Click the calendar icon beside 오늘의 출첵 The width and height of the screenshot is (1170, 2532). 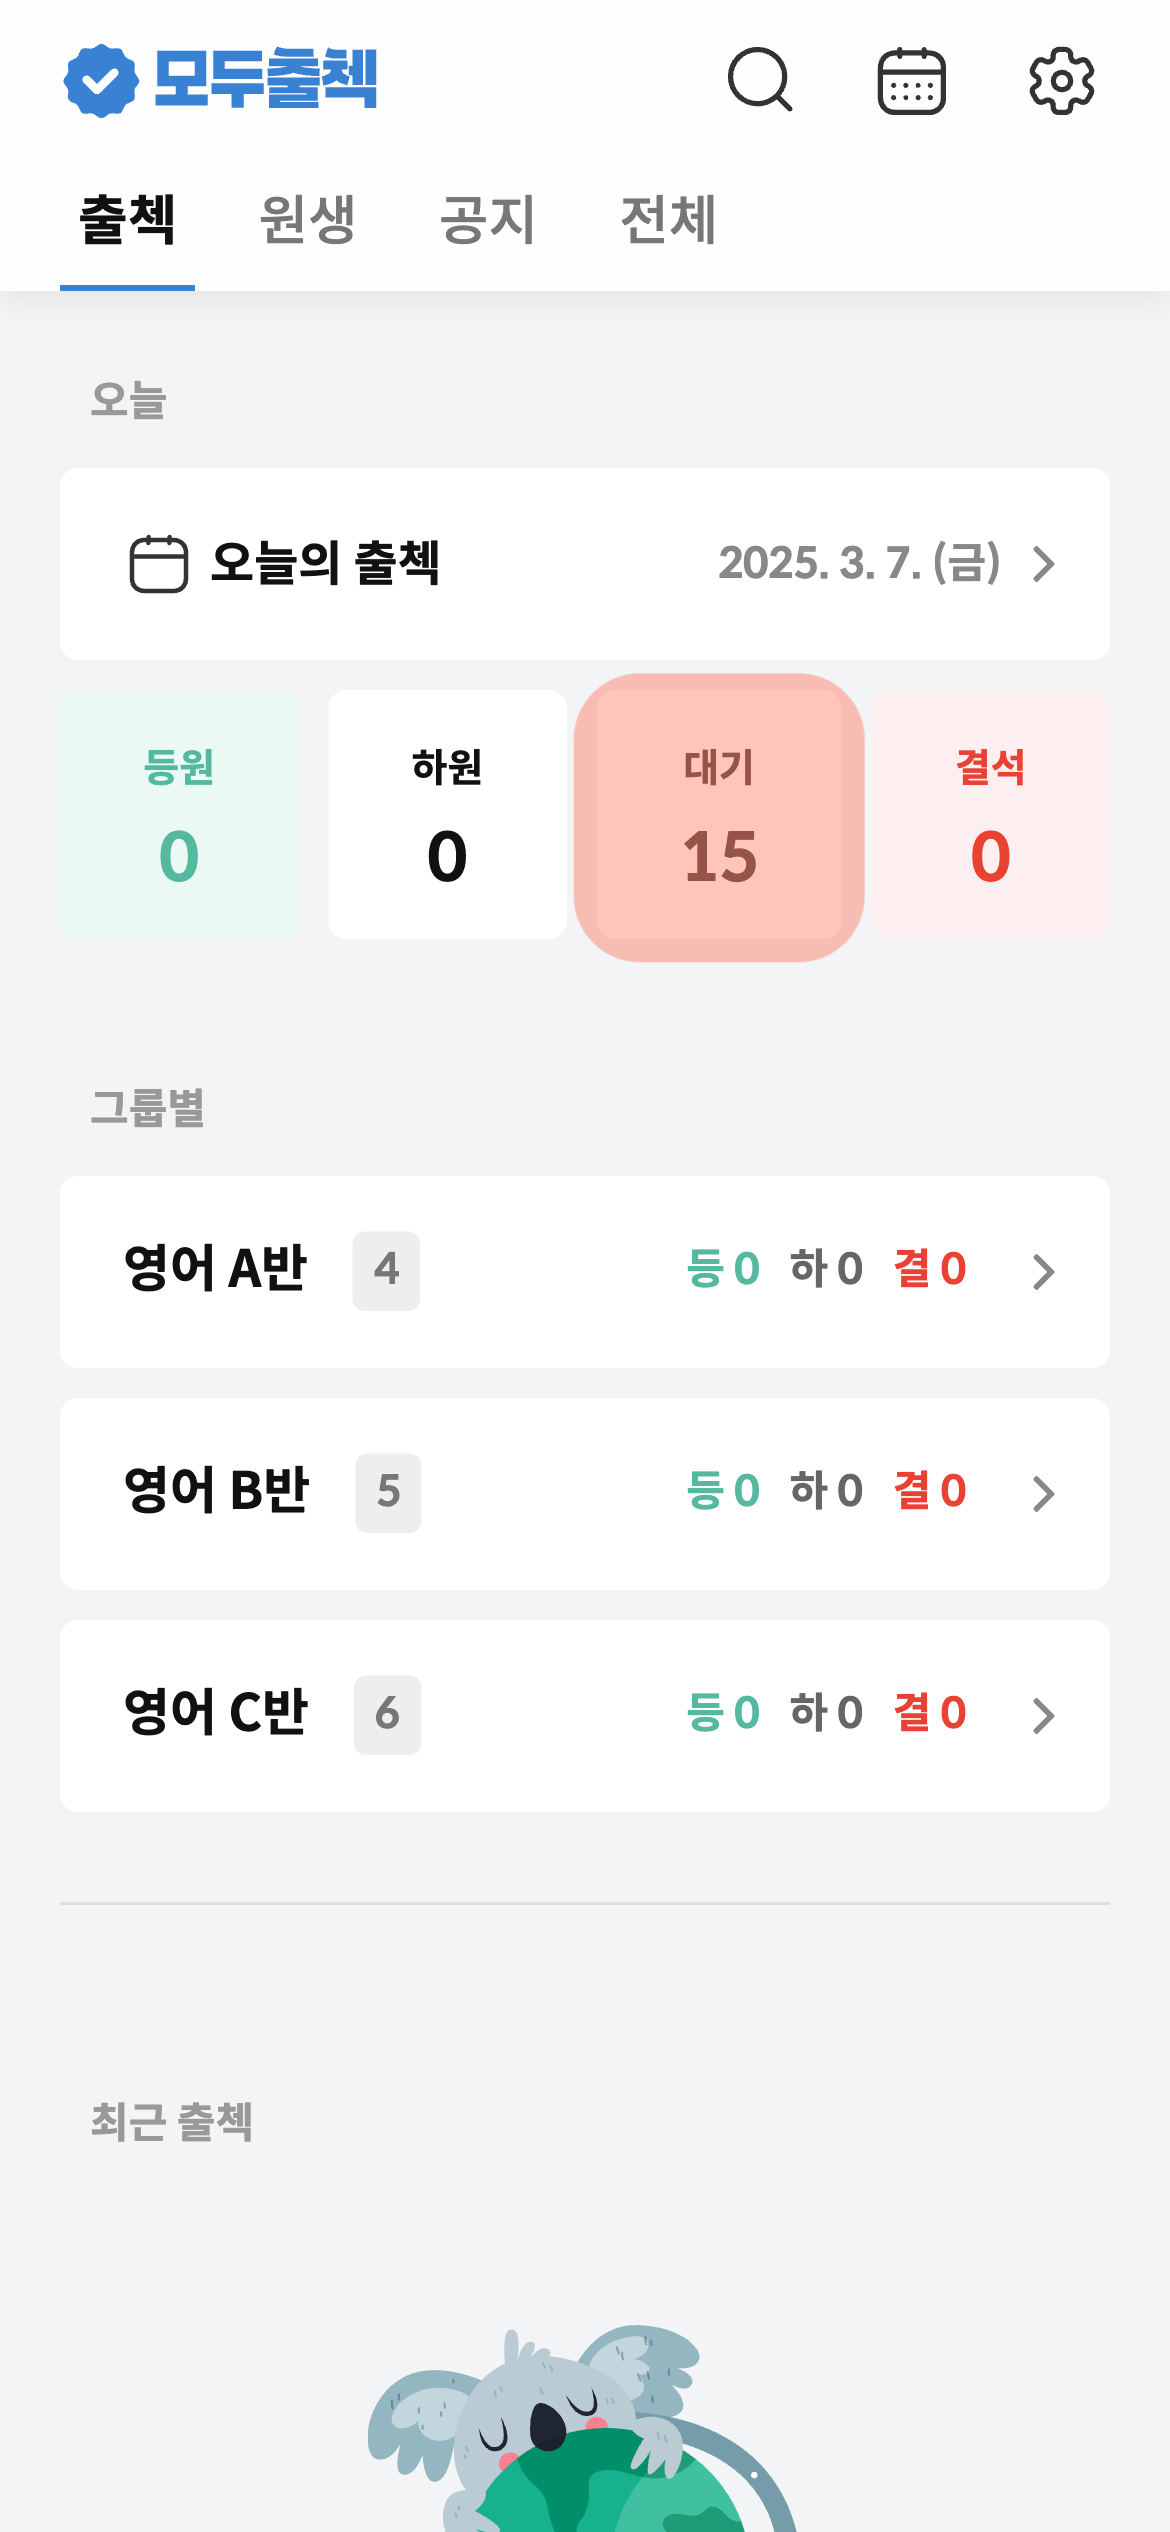[x=158, y=564]
